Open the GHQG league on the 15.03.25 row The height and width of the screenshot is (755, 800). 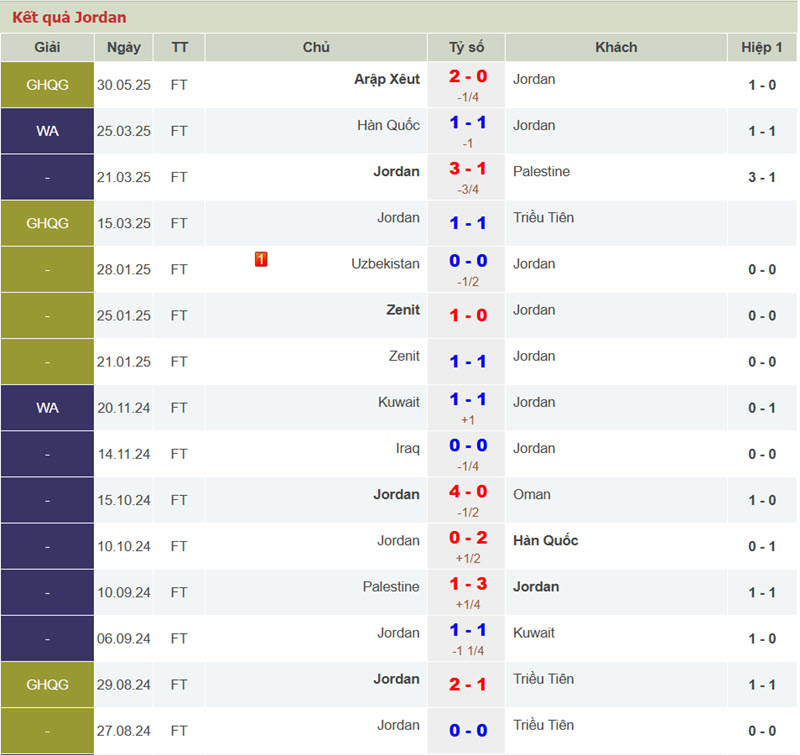pyautogui.click(x=47, y=223)
